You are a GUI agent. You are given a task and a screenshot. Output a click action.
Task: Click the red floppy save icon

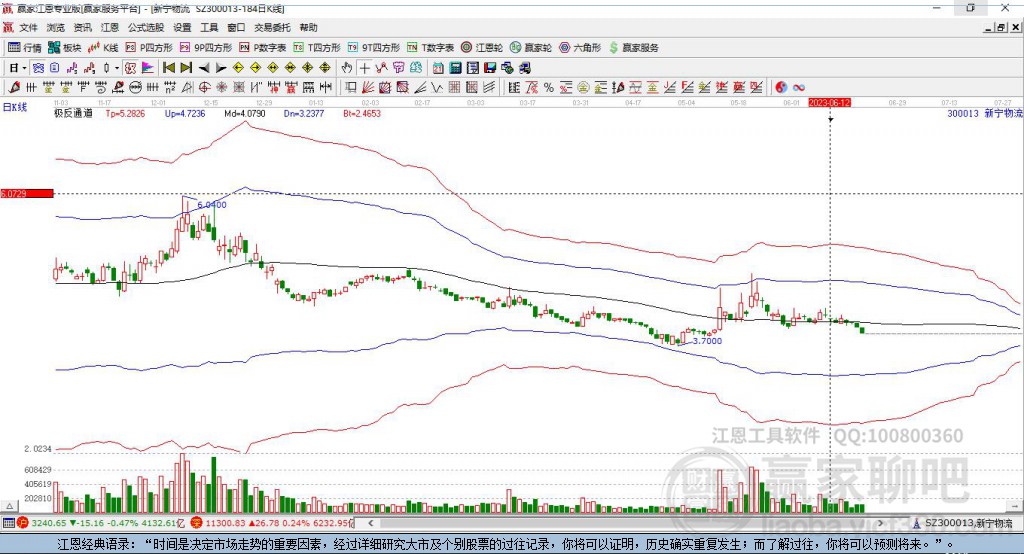[x=490, y=68]
